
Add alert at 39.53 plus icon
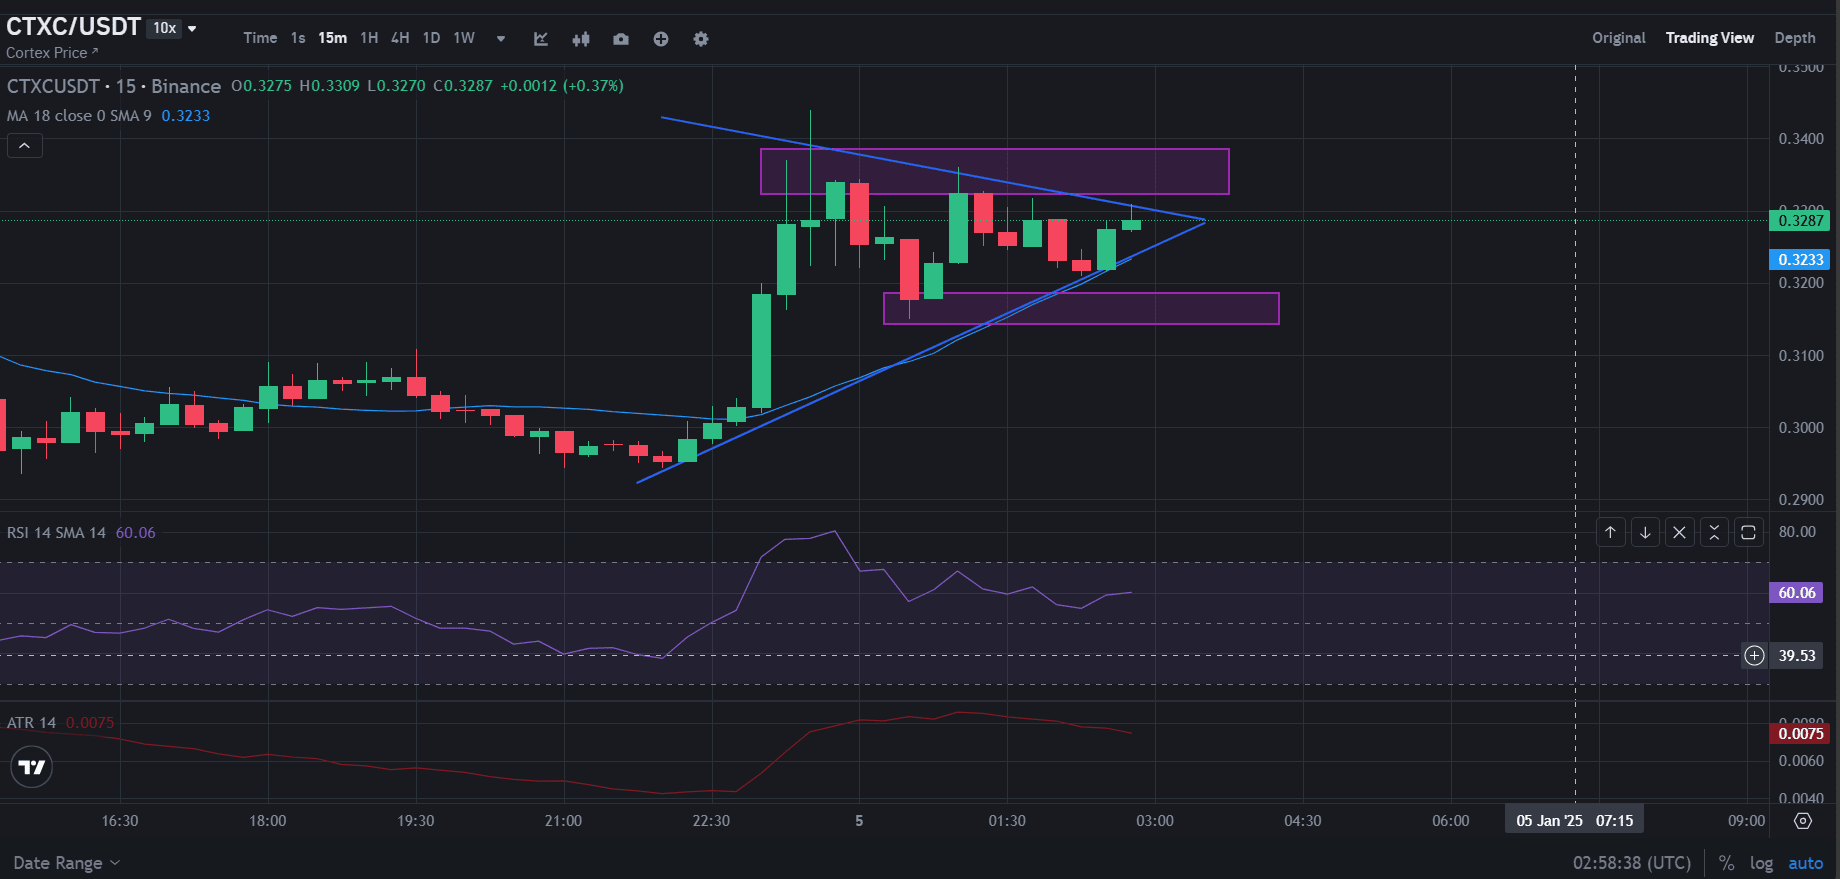(1754, 656)
